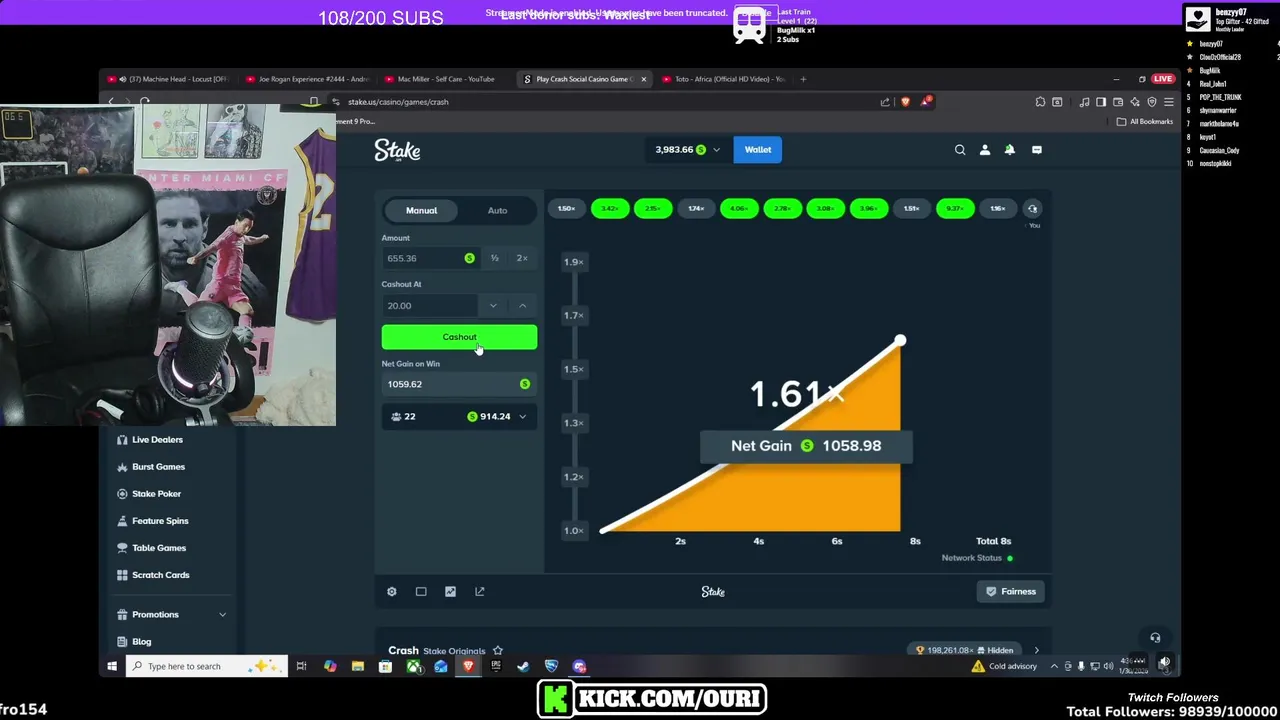Select the Manual betting mode
The image size is (1280, 720).
coord(421,210)
